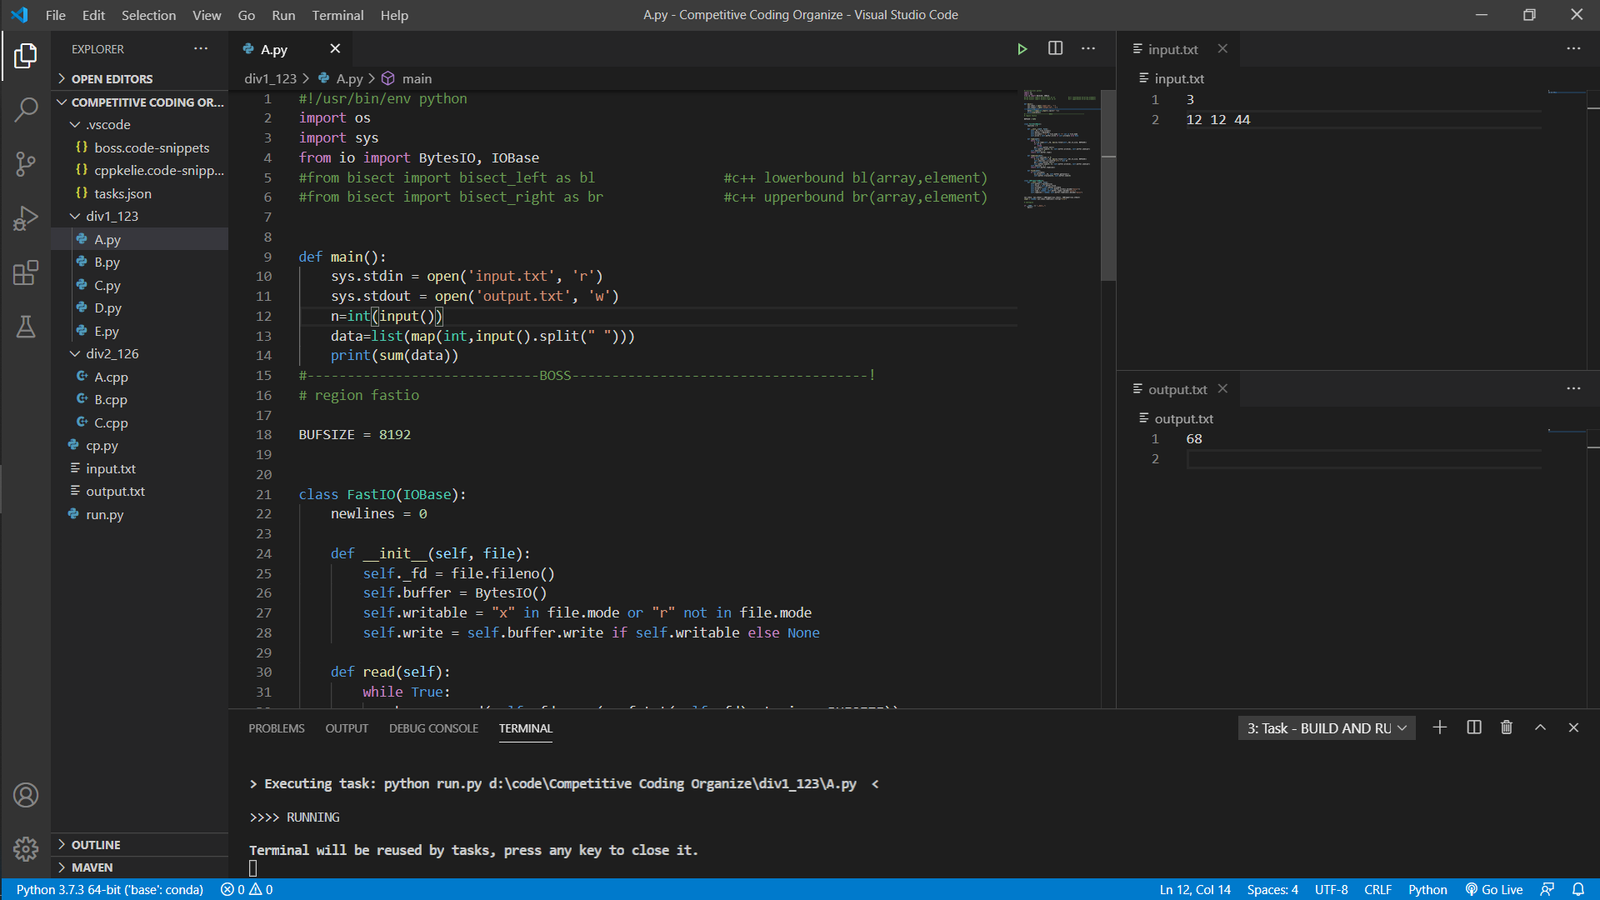The height and width of the screenshot is (900, 1600).
Task: Maximize the terminal panel with the chevron-up
Action: coord(1540,728)
